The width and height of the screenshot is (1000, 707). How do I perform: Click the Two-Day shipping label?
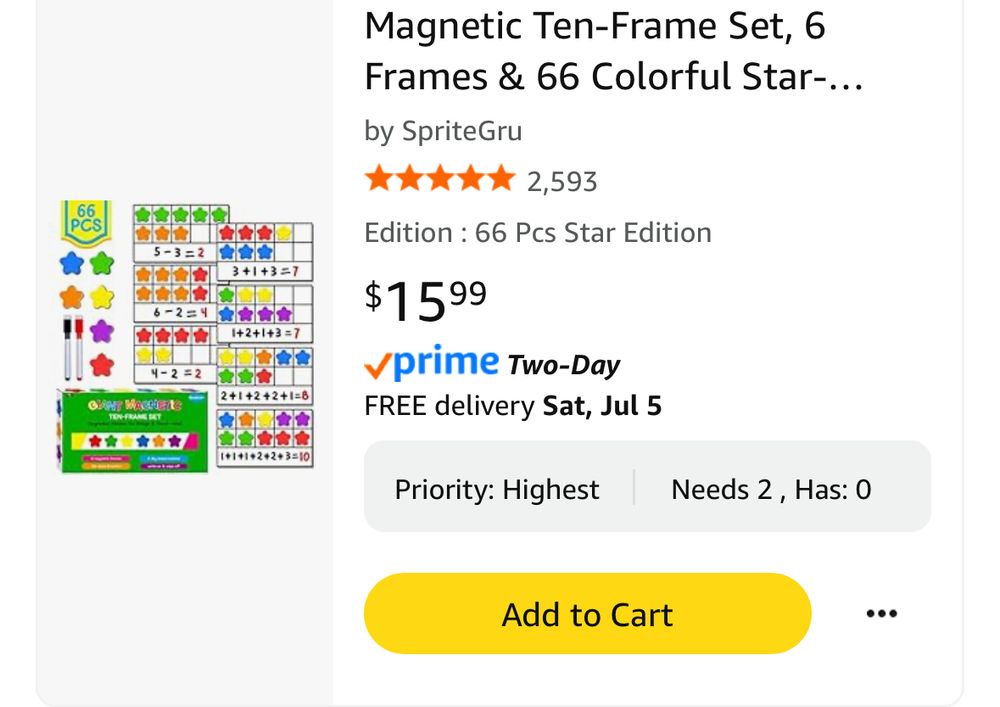[x=564, y=365]
